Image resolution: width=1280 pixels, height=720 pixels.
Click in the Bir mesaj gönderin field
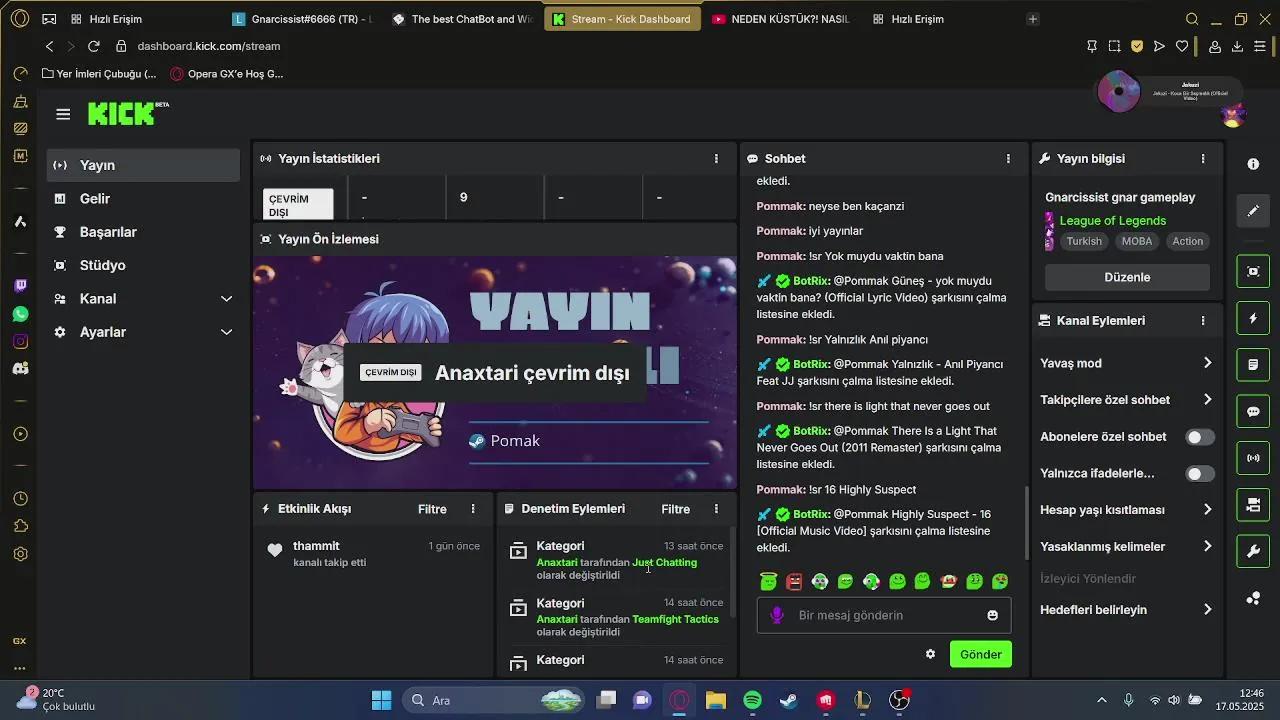pos(883,615)
